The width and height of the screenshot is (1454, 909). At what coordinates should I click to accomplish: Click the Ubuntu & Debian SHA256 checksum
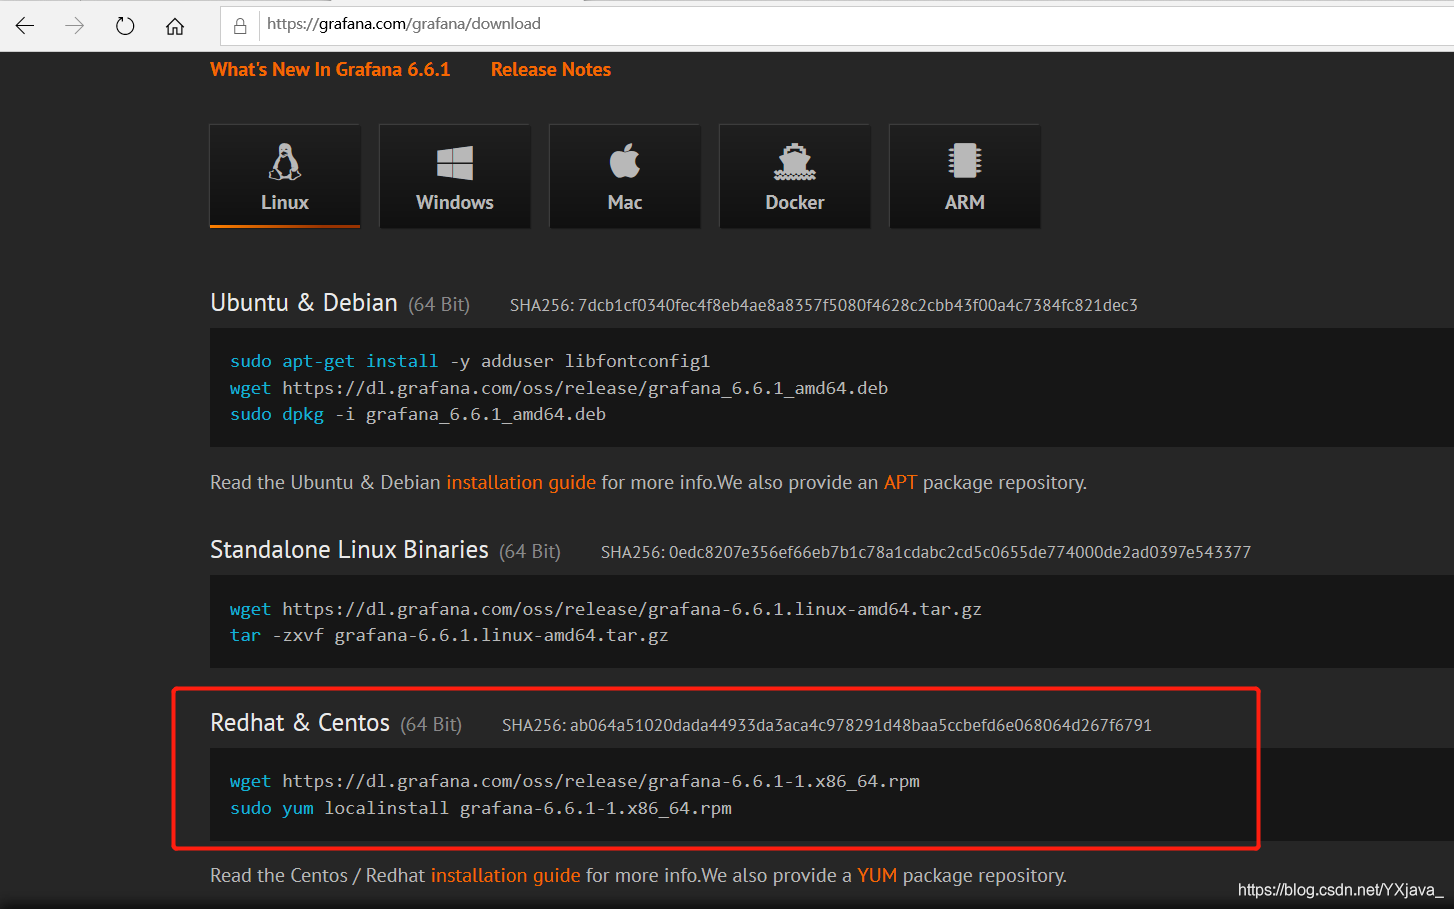tap(824, 305)
